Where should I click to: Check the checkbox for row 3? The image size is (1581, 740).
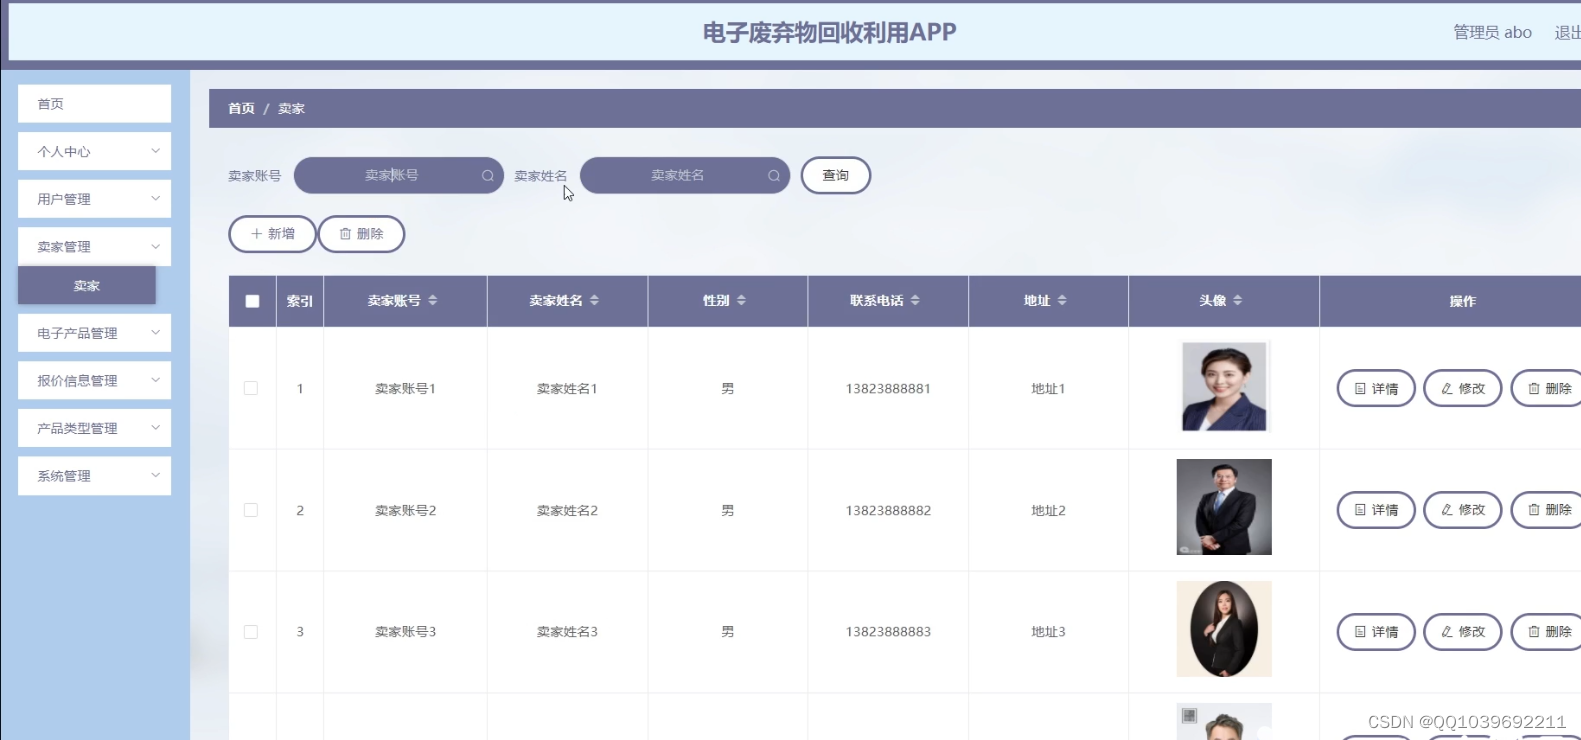[x=251, y=632]
